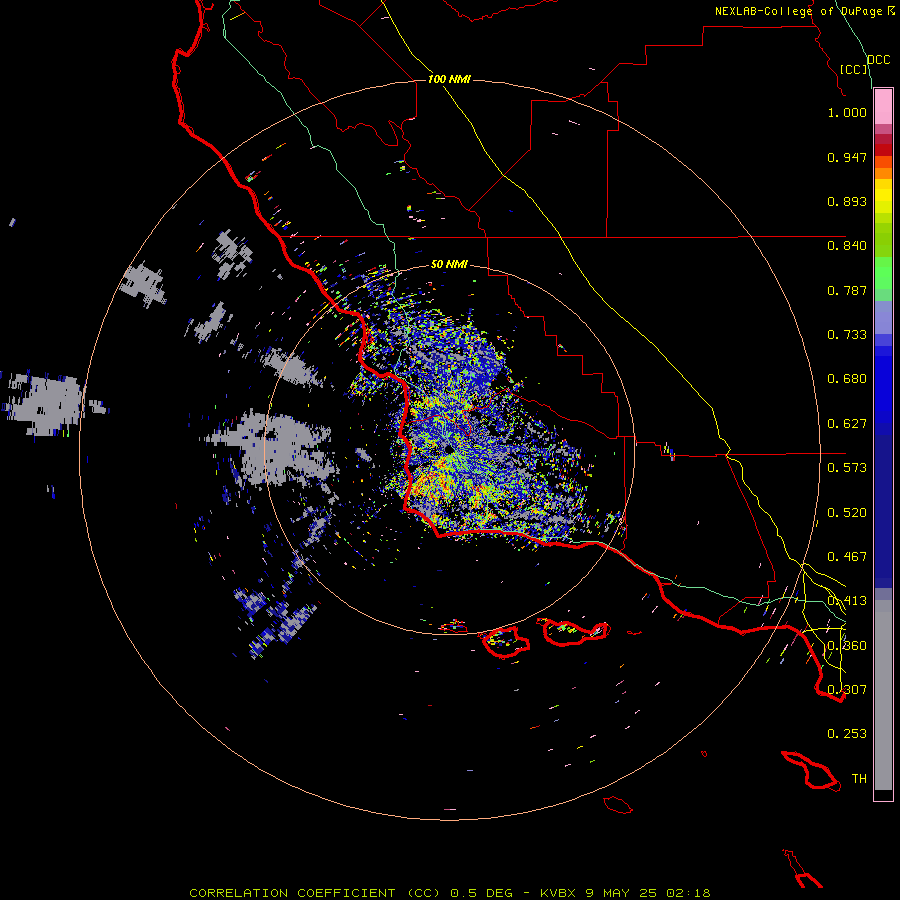Click the 0.627 color scale value

(x=847, y=424)
